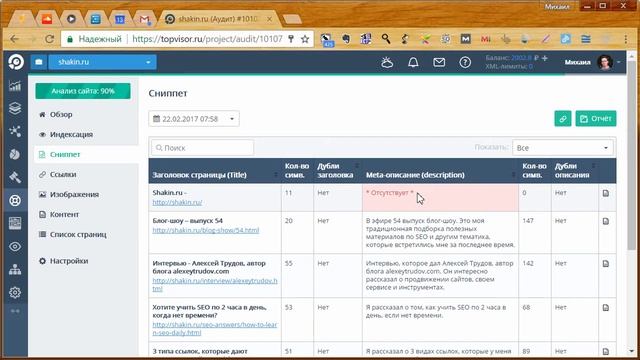Open the hammer tool sidebar icon
The height and width of the screenshot is (360, 640).
click(x=15, y=177)
